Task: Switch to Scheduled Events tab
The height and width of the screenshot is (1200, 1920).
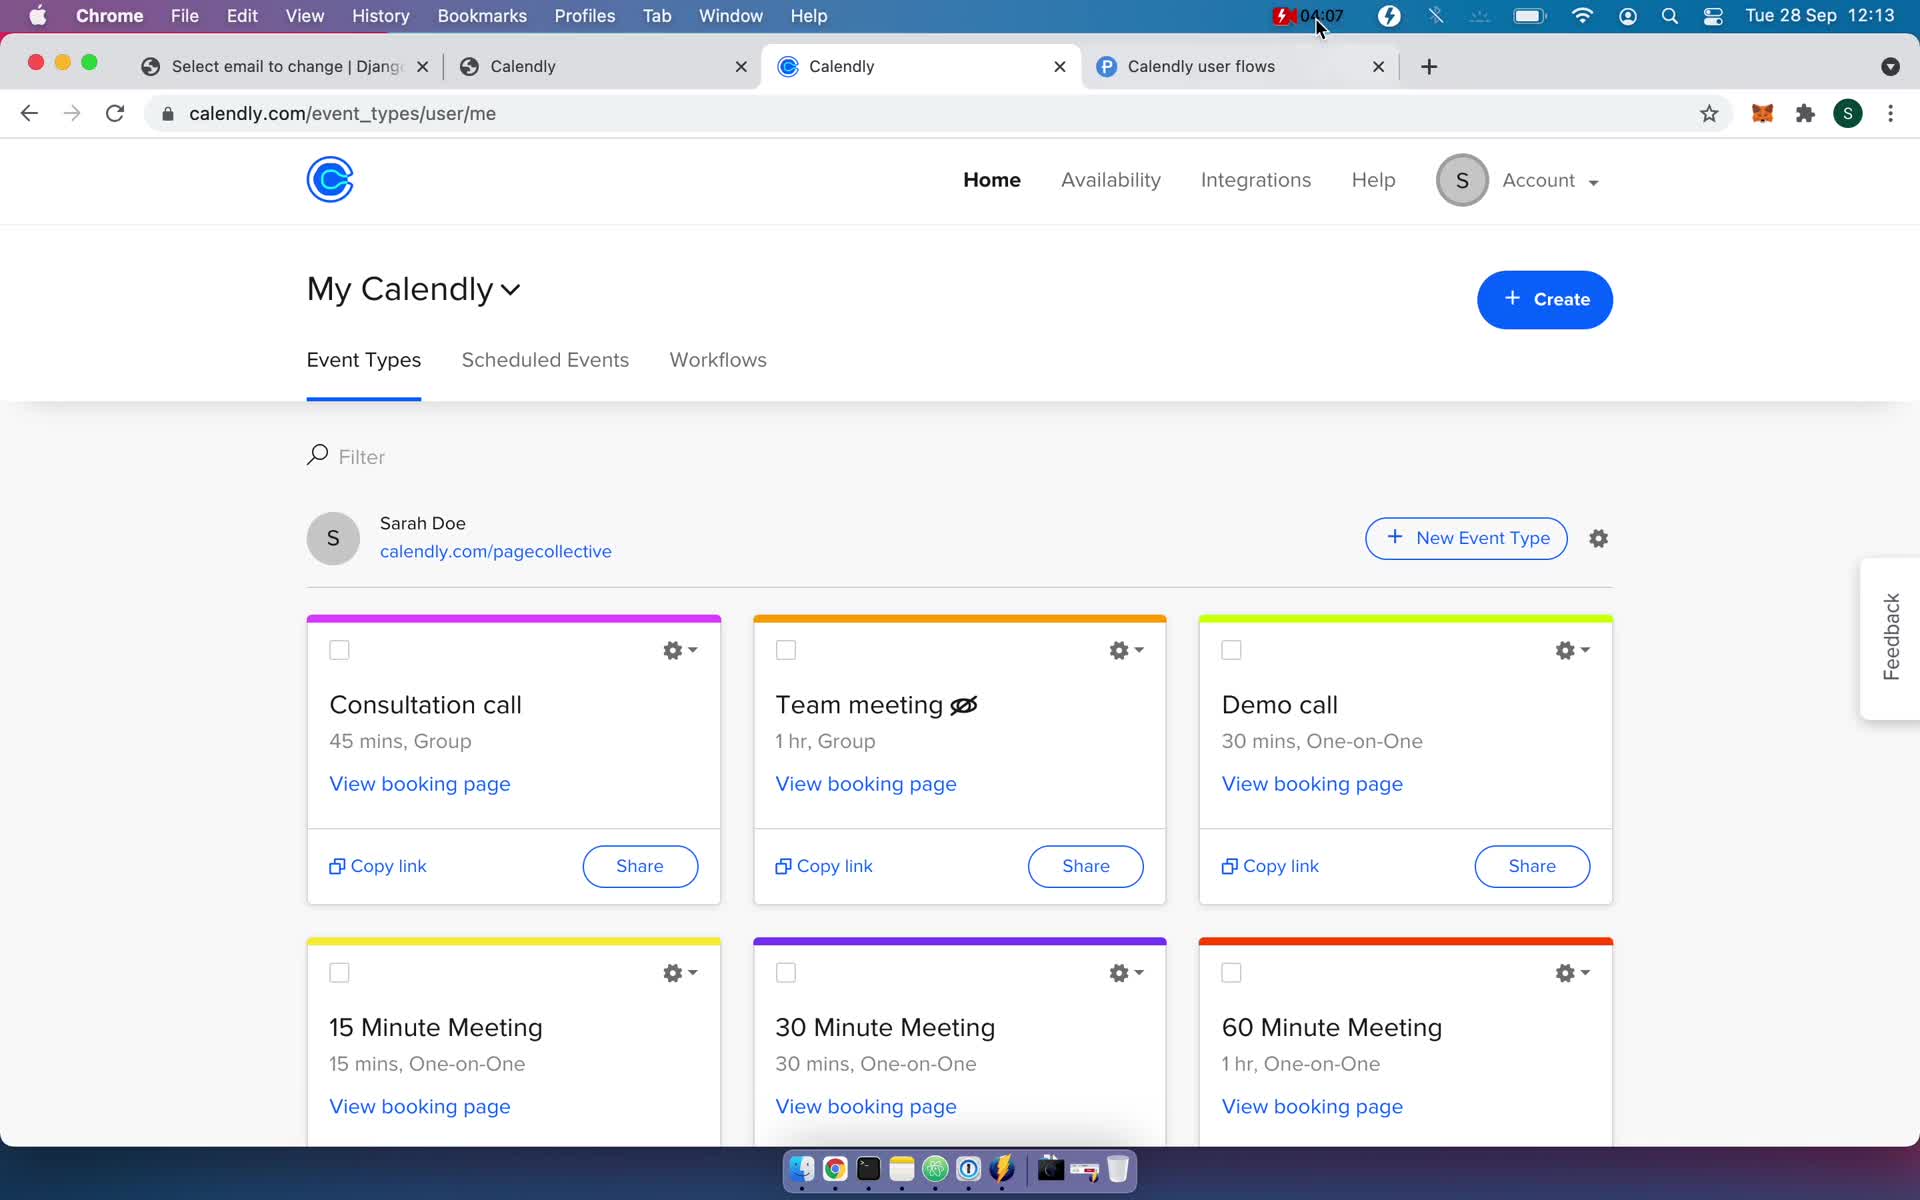Action: click(545, 359)
